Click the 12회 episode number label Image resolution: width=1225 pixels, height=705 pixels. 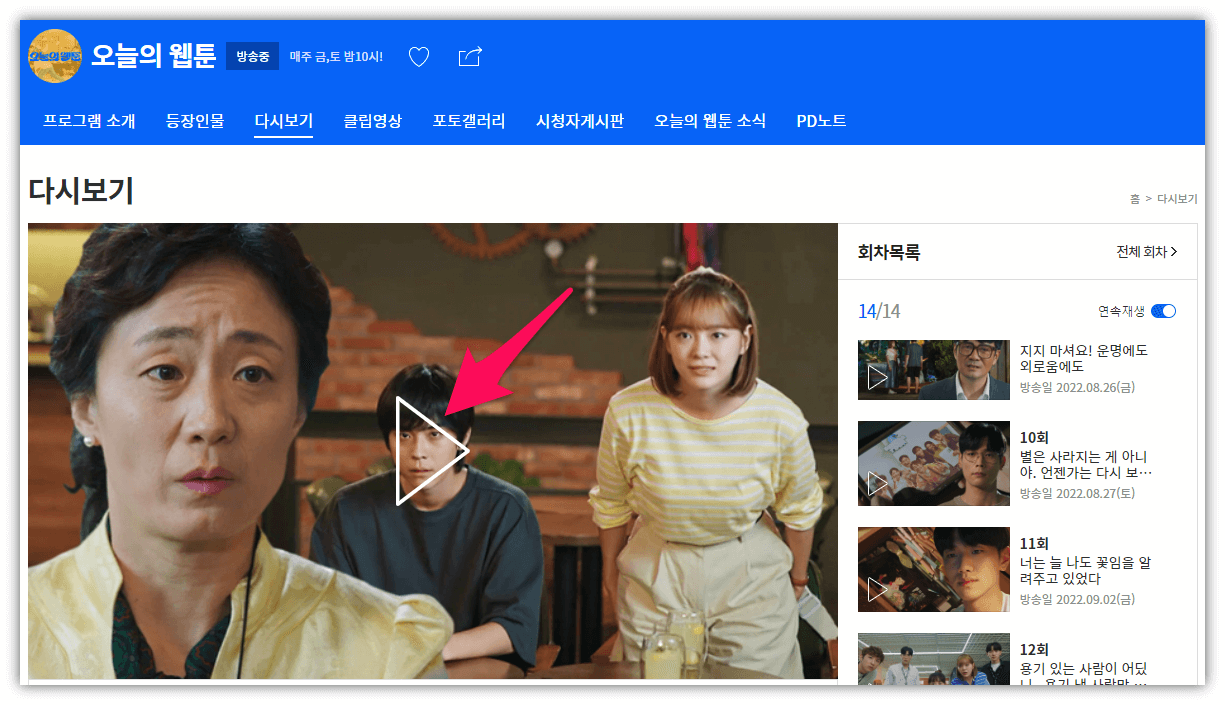tap(1034, 649)
